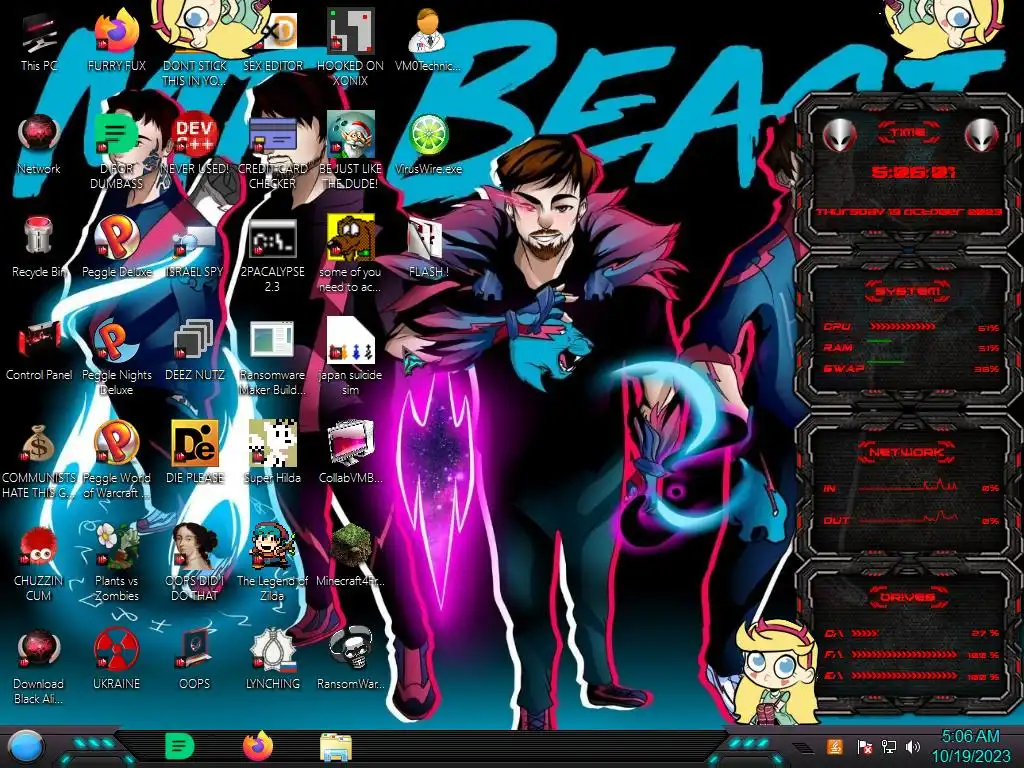Click the RAM usage bar in SYSTEM widget
The width and height of the screenshot is (1024, 768).
[880, 342]
